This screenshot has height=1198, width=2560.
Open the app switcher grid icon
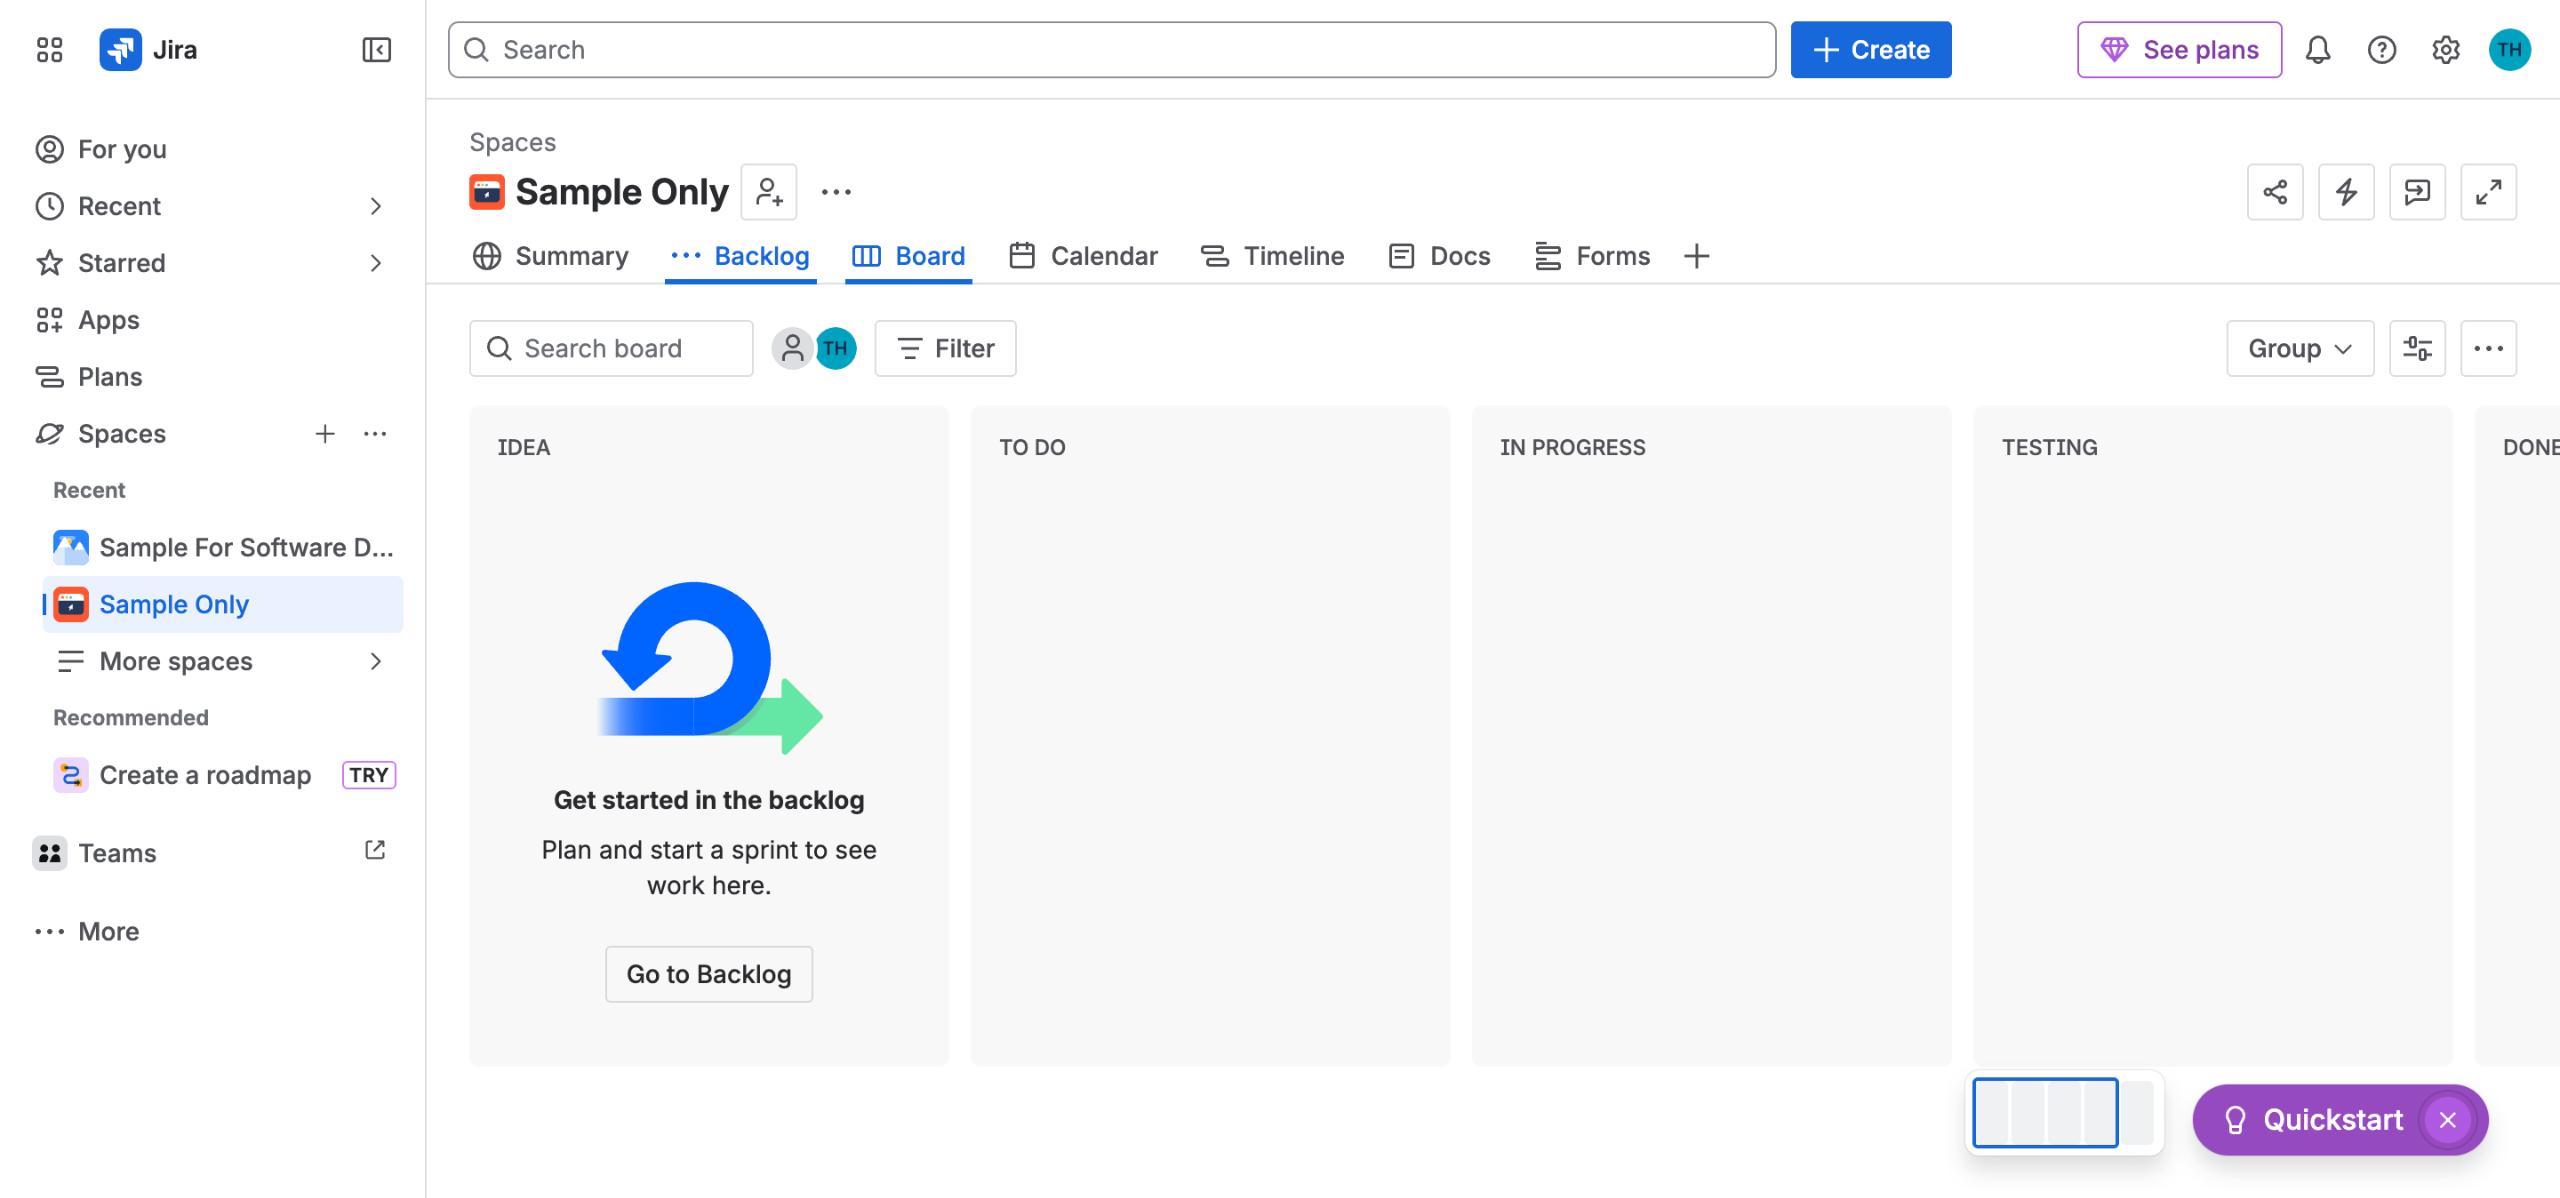tap(49, 49)
